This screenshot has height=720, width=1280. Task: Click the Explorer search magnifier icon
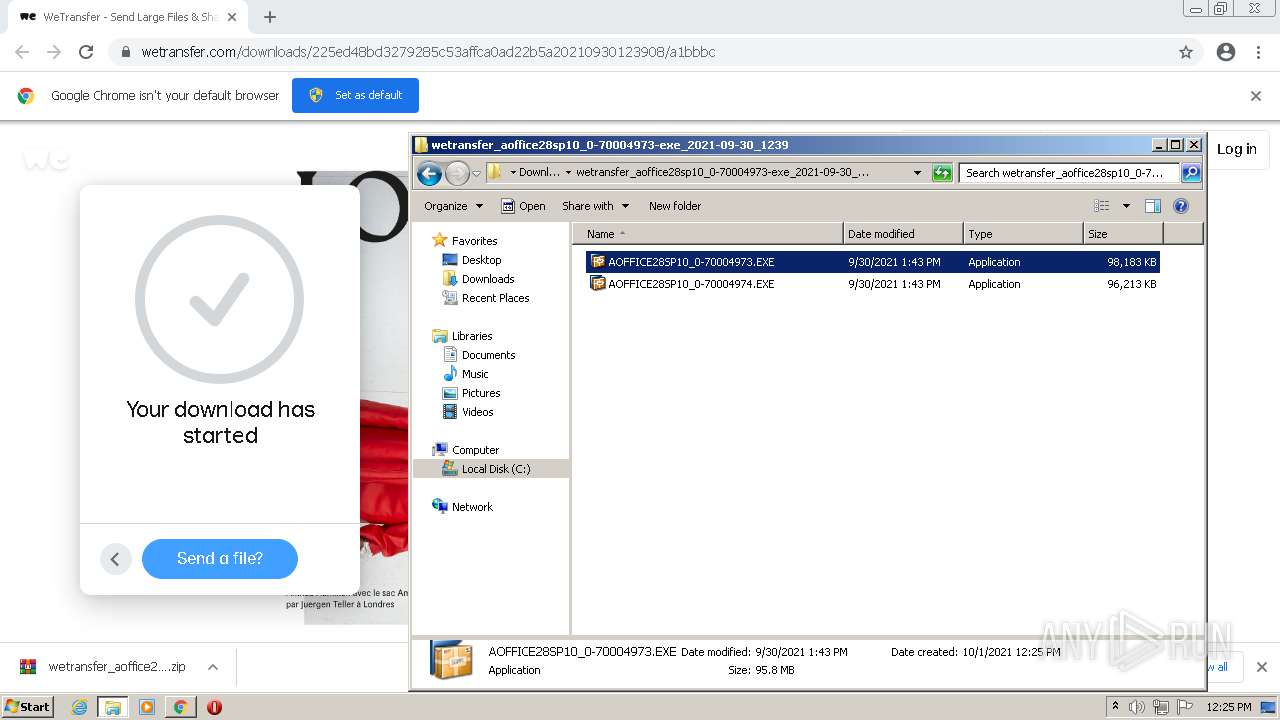pyautogui.click(x=1190, y=173)
